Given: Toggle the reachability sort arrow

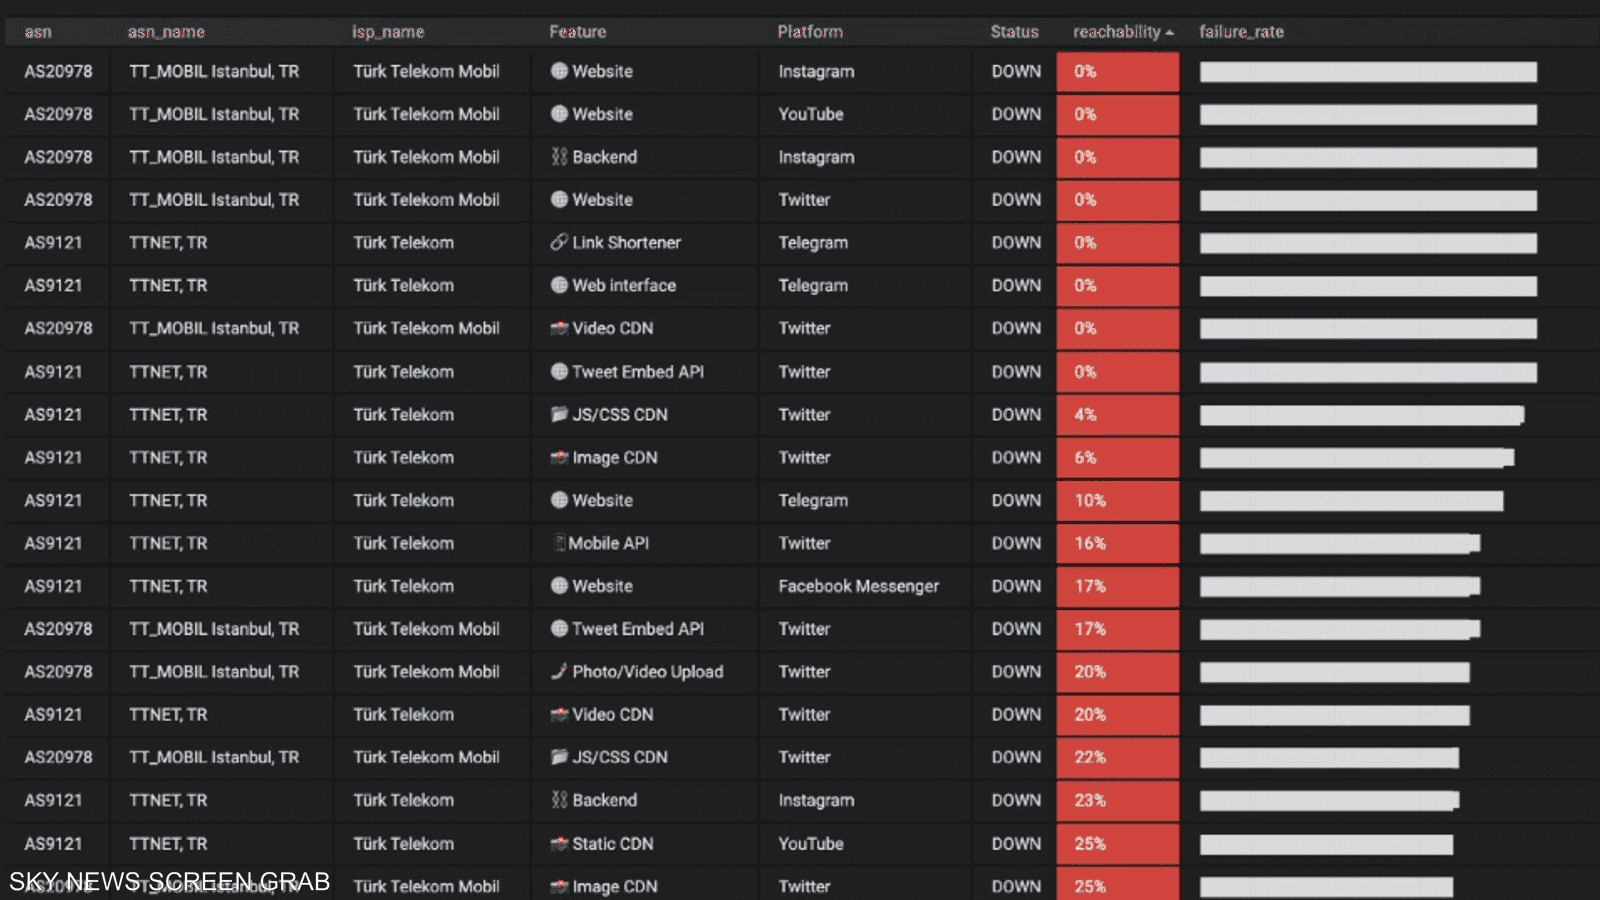Looking at the screenshot, I should tap(1169, 32).
